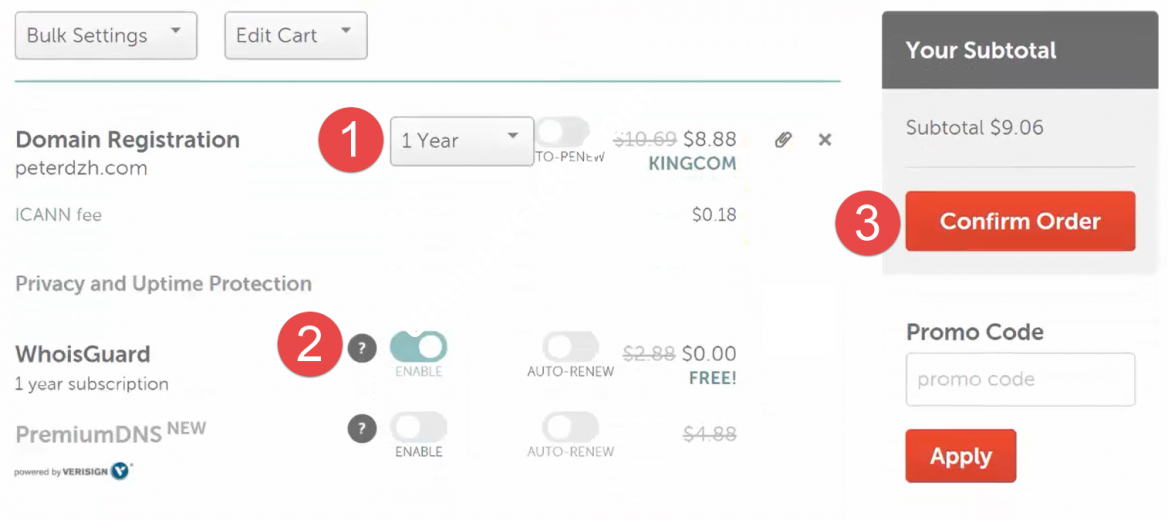The height and width of the screenshot is (520, 1168).
Task: Turn on WhoisGuard auto-renew toggle
Action: [x=570, y=347]
